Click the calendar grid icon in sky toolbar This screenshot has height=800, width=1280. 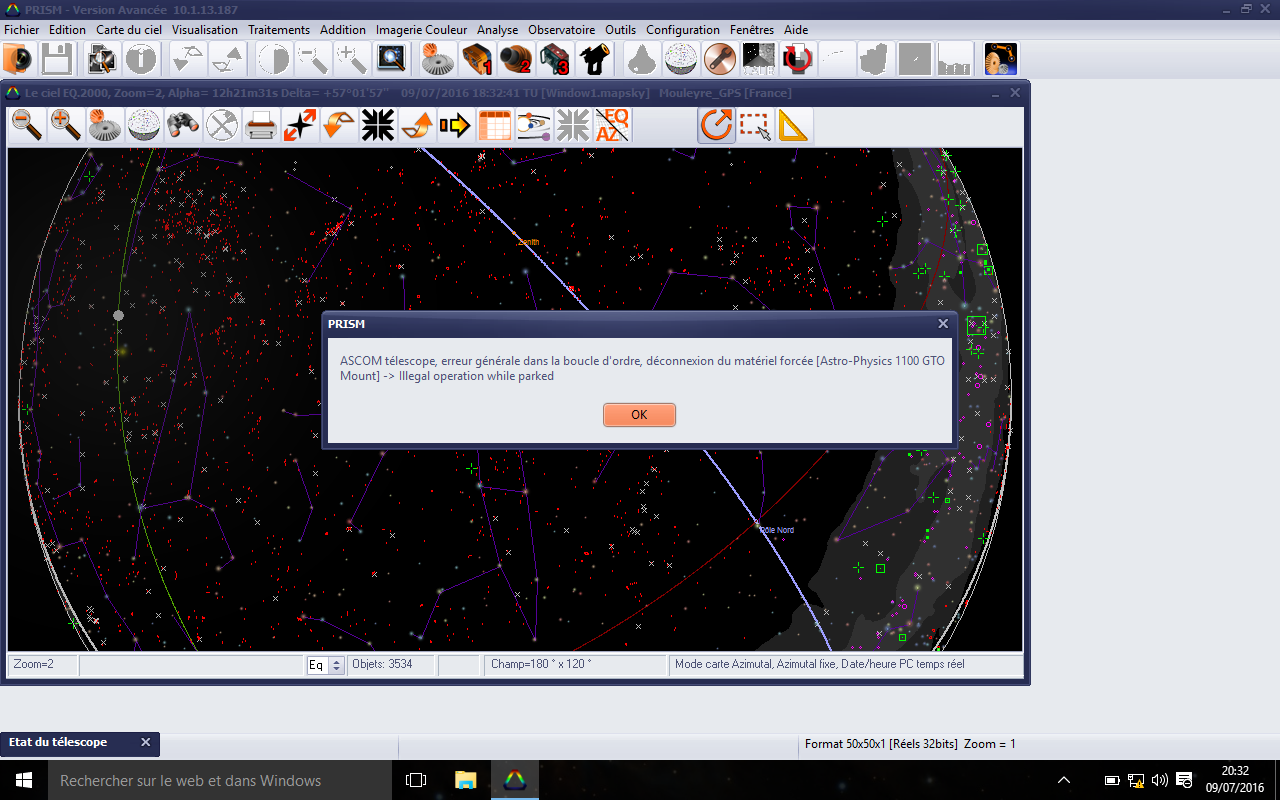click(495, 126)
